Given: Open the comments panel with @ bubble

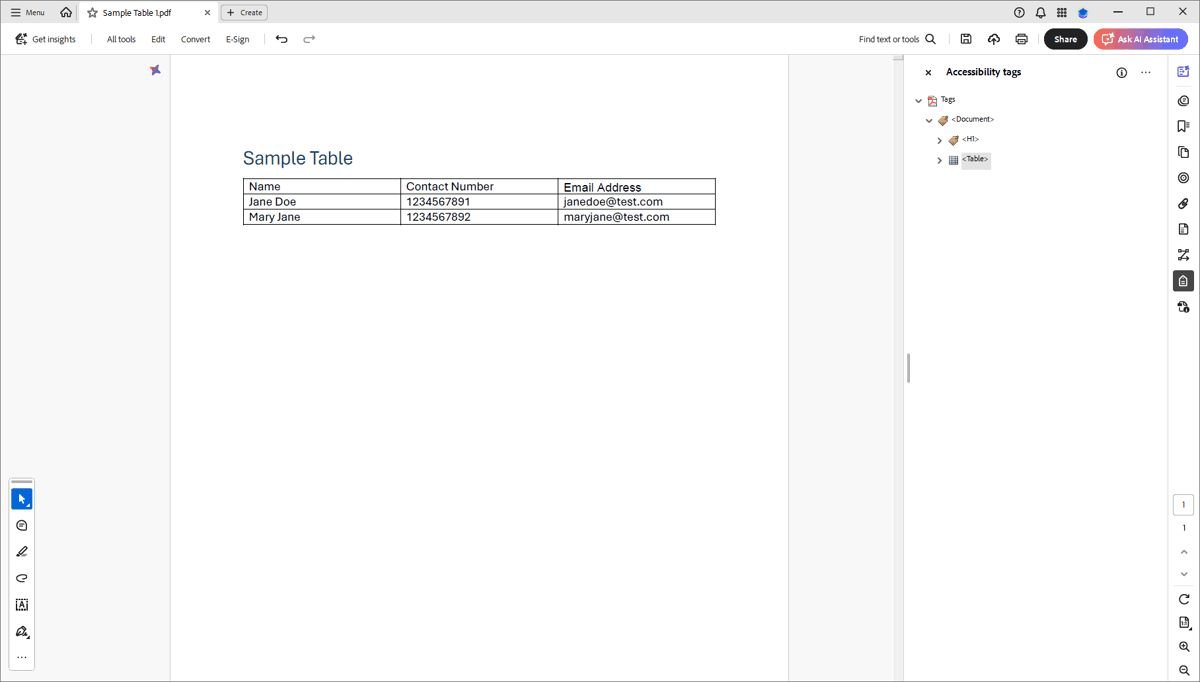Looking at the screenshot, I should pos(1183,100).
